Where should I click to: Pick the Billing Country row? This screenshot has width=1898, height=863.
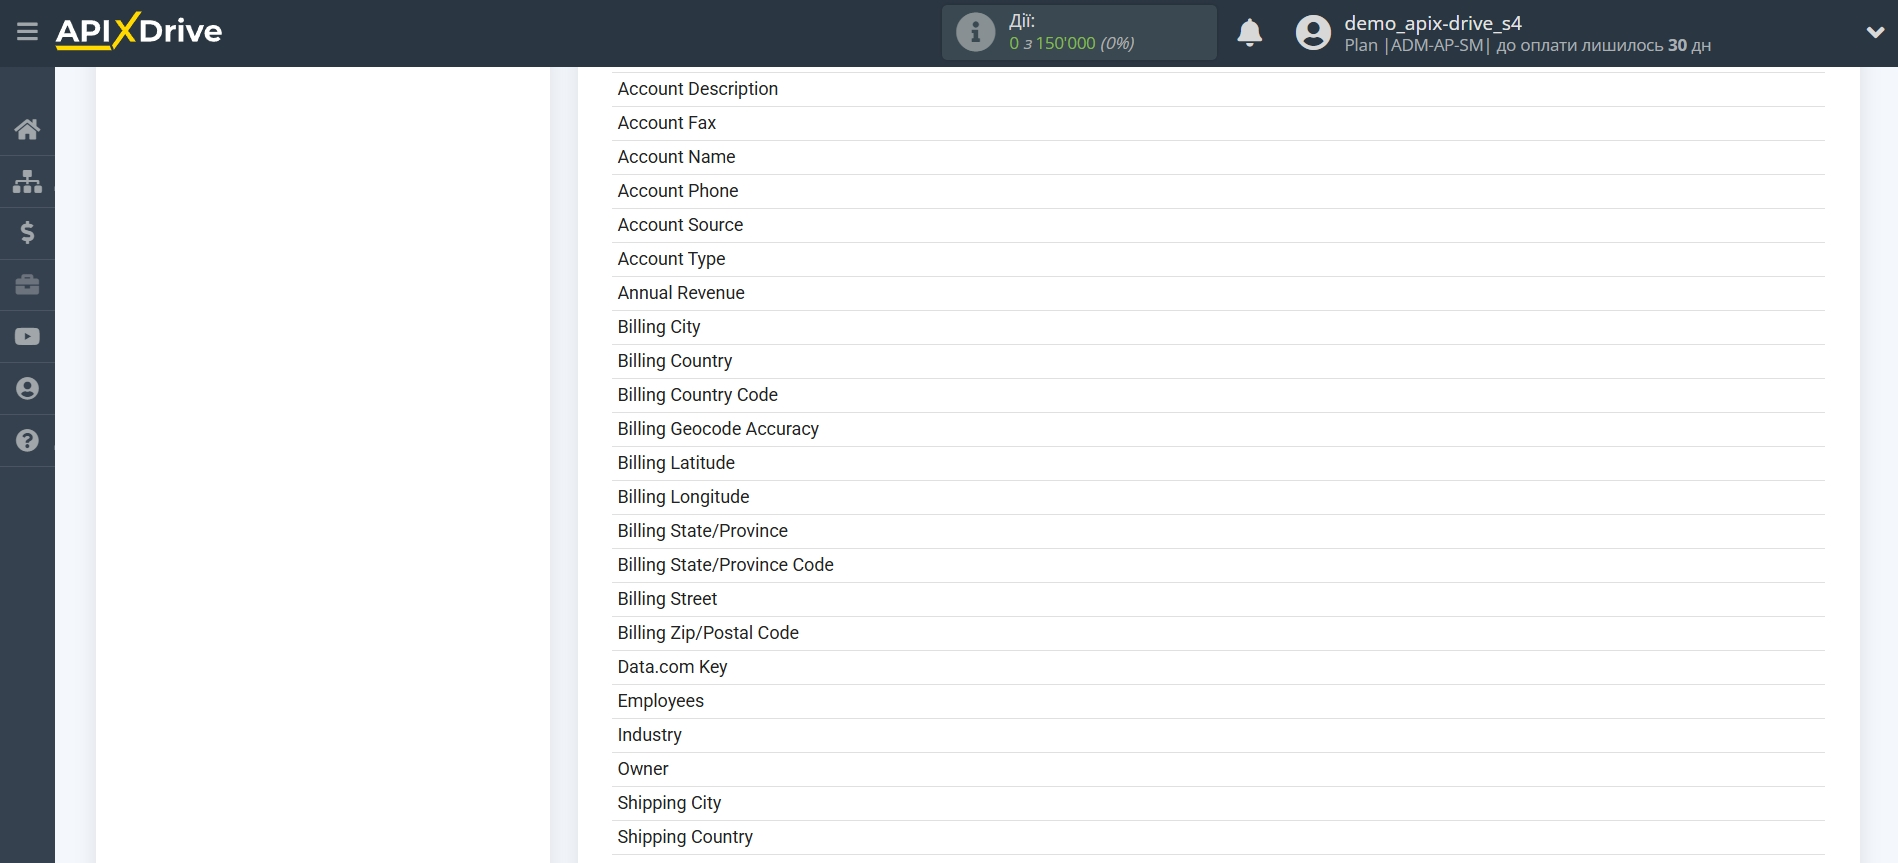coord(1218,361)
